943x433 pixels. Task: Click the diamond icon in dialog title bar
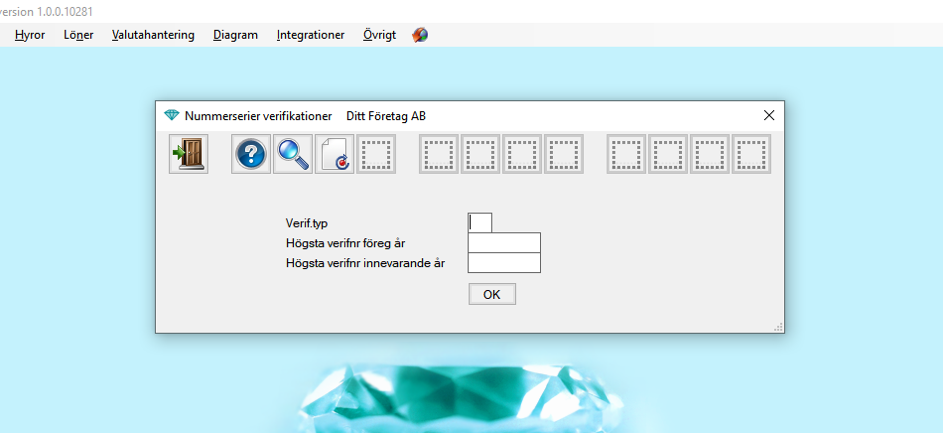pyautogui.click(x=172, y=115)
